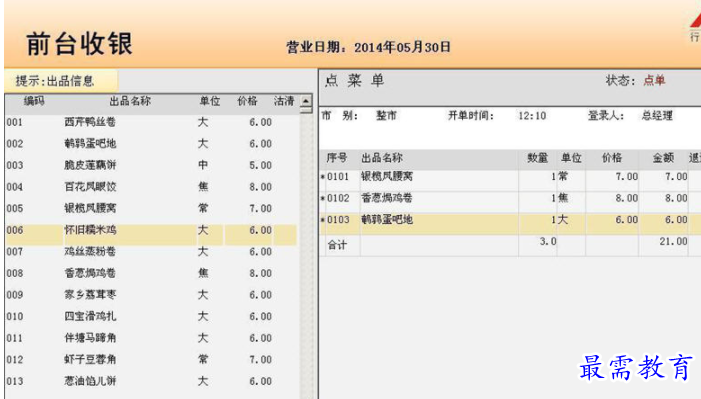
Task: Click the status value 点单
Action: coord(655,81)
